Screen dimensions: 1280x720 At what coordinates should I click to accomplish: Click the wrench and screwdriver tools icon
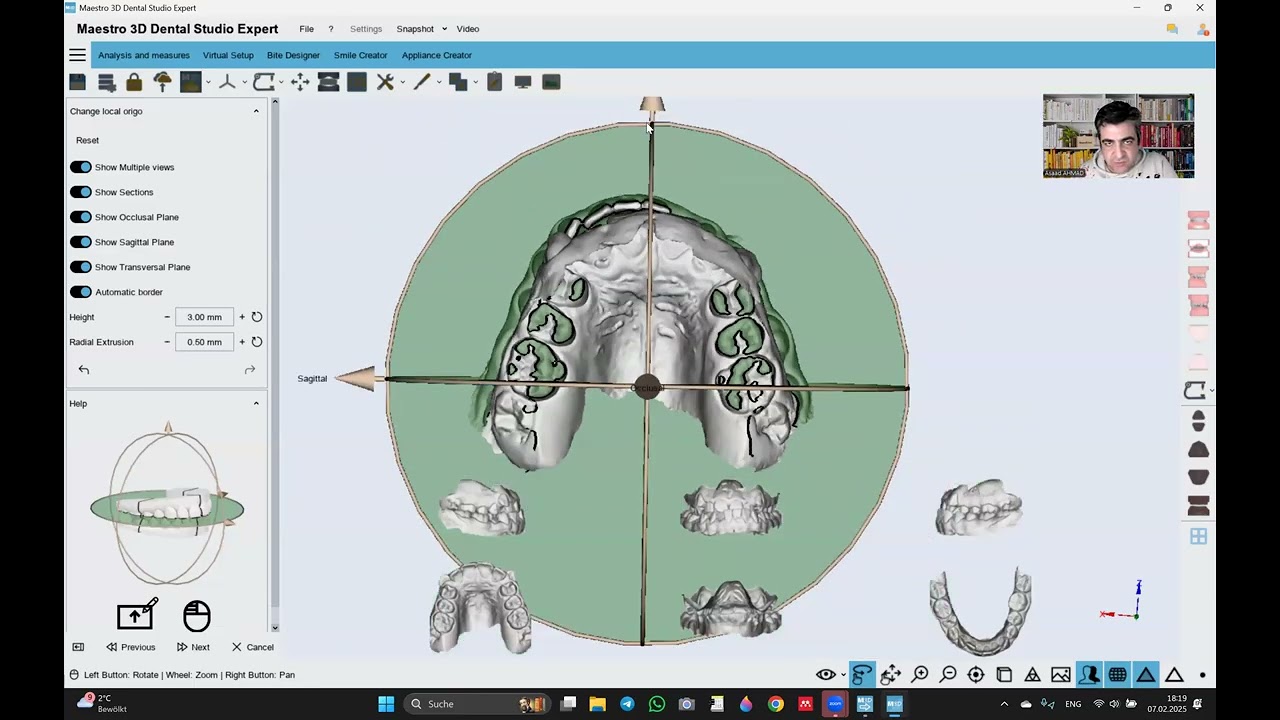coord(385,82)
